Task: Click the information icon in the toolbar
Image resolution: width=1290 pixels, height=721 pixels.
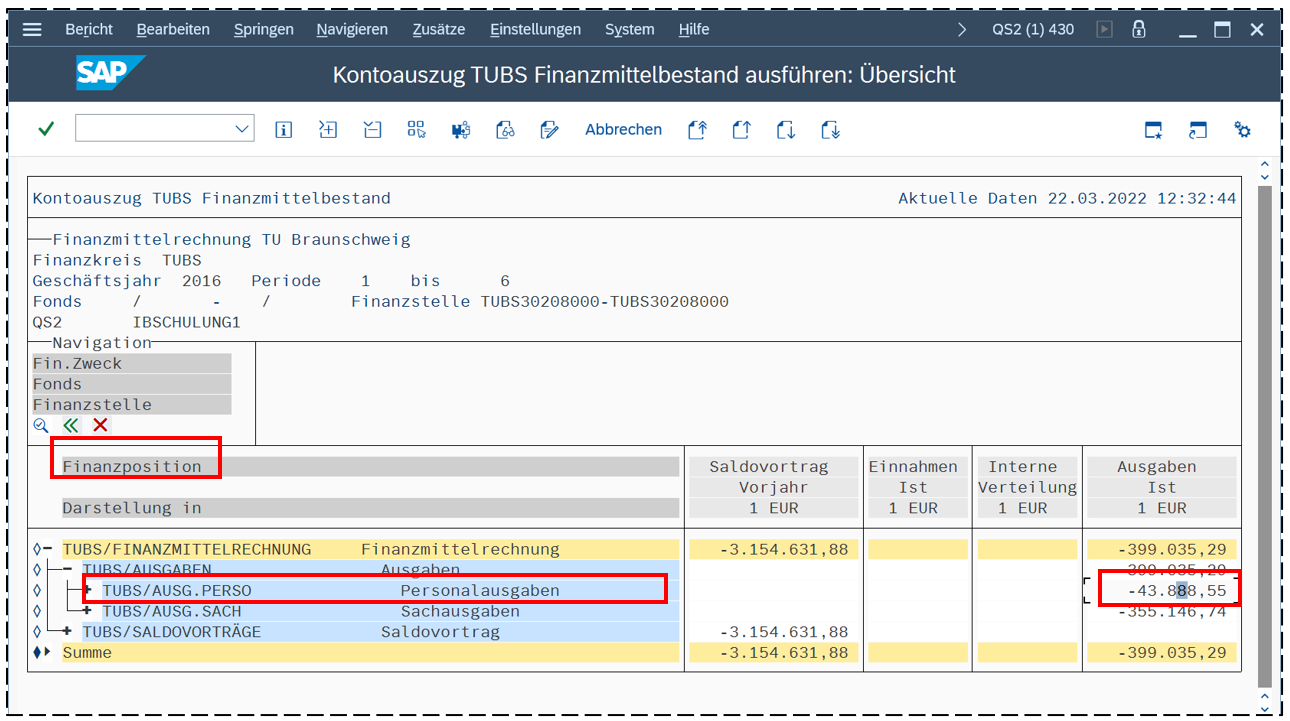Action: pos(284,130)
